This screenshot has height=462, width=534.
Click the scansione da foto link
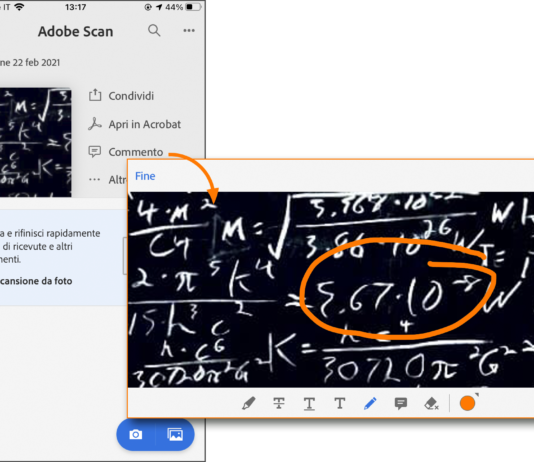pos(36,281)
